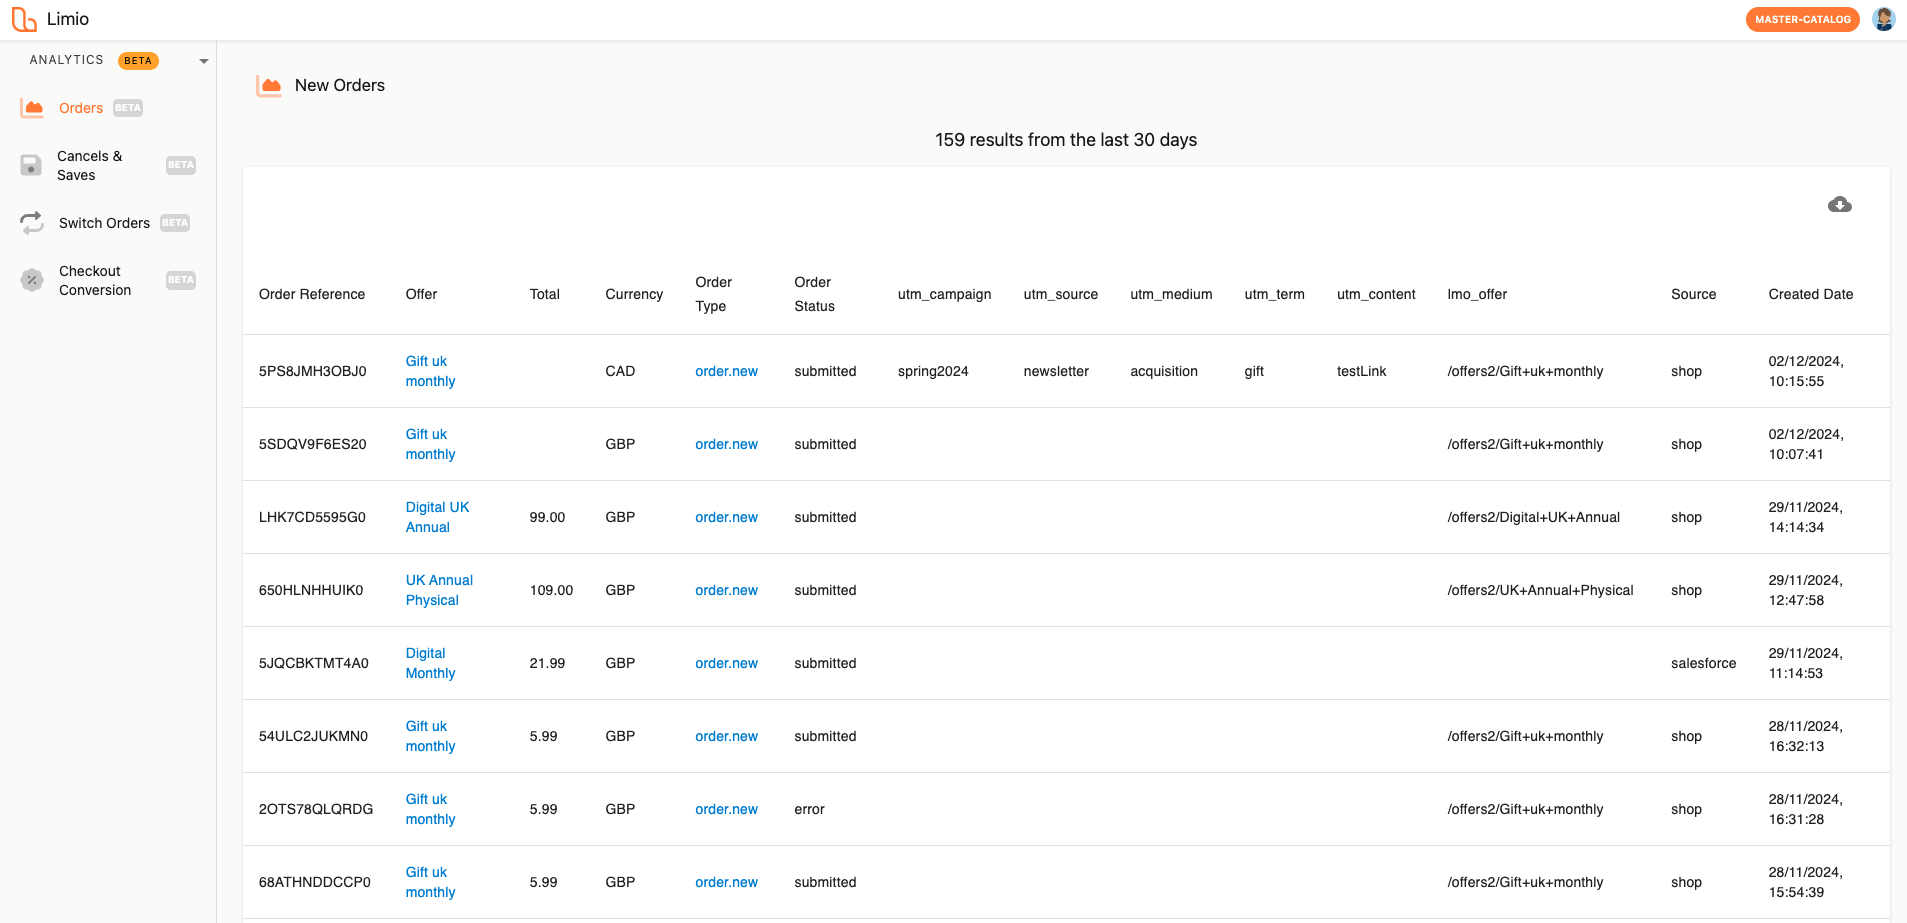1907x923 pixels.
Task: Open the user profile avatar
Action: coord(1883,19)
